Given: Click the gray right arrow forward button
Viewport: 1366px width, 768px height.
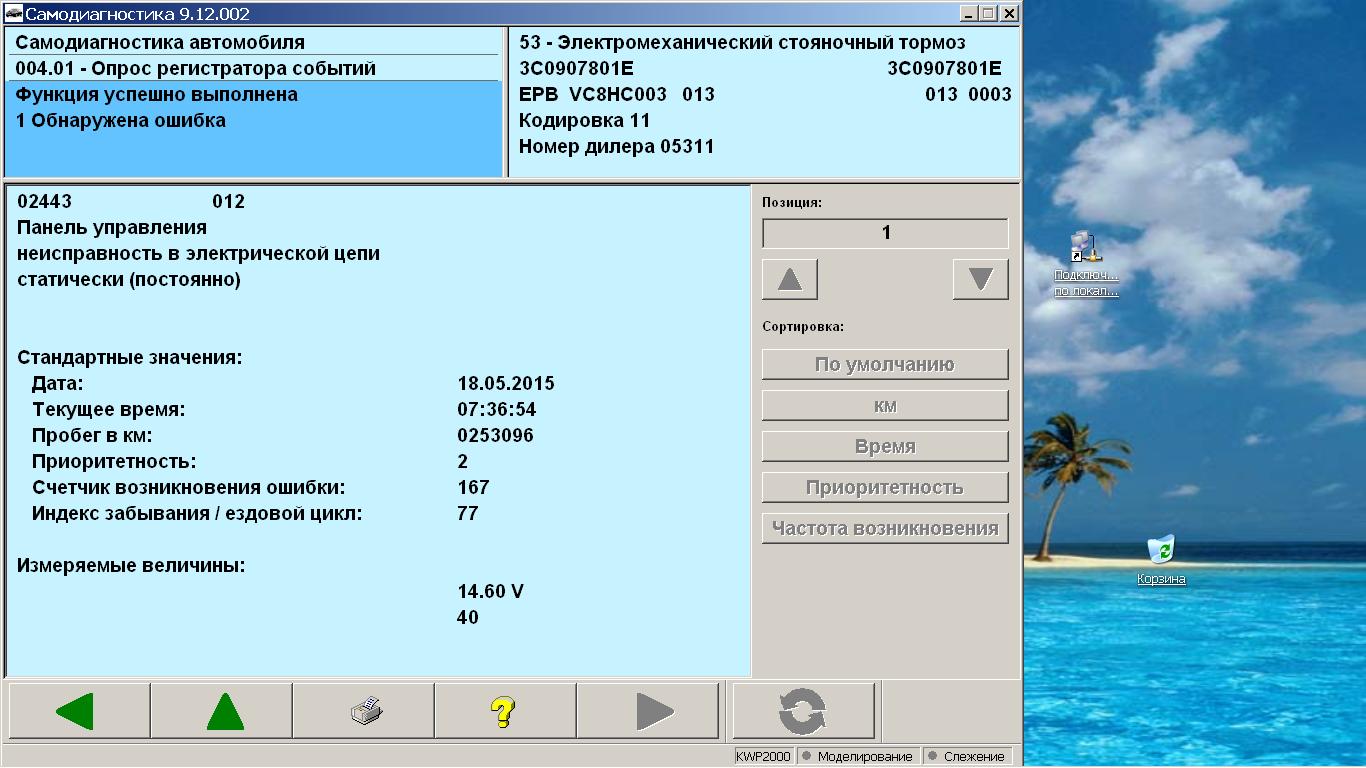Looking at the screenshot, I should [x=648, y=711].
